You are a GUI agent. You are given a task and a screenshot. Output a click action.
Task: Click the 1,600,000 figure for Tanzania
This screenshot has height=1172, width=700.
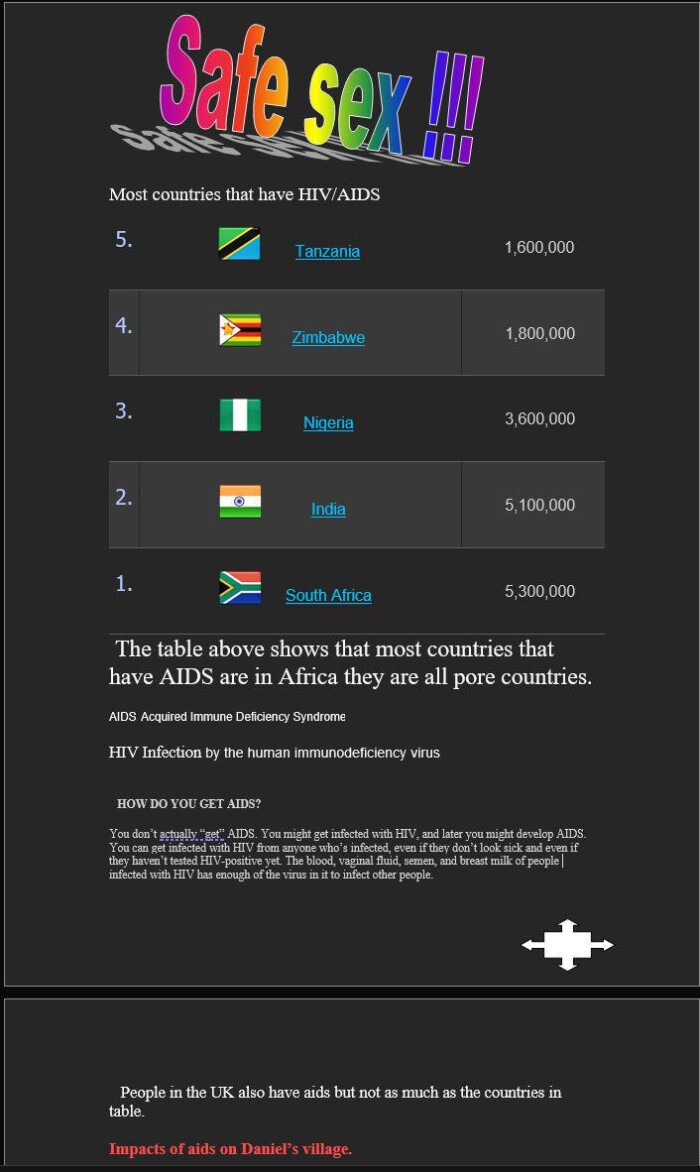539,247
